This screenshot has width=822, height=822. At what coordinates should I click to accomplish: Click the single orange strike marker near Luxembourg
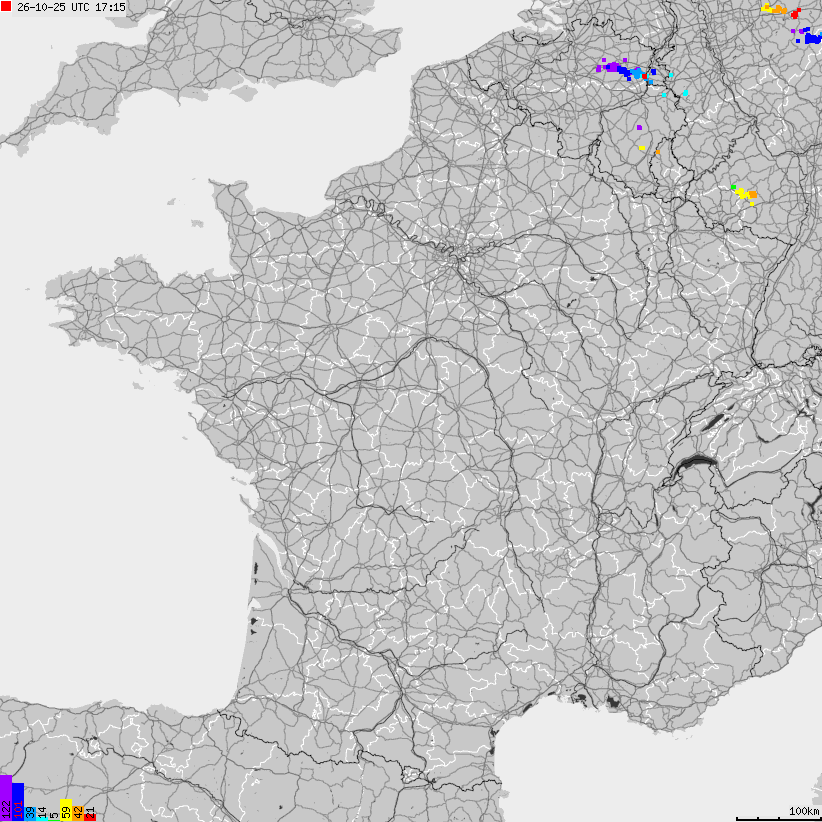pyautogui.click(x=658, y=152)
